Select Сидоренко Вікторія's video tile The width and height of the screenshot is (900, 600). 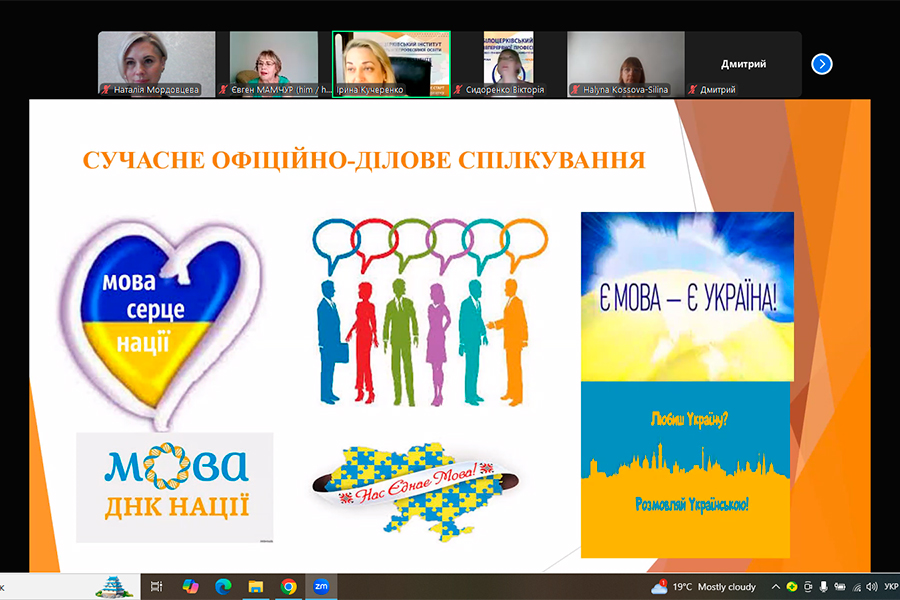click(x=509, y=64)
